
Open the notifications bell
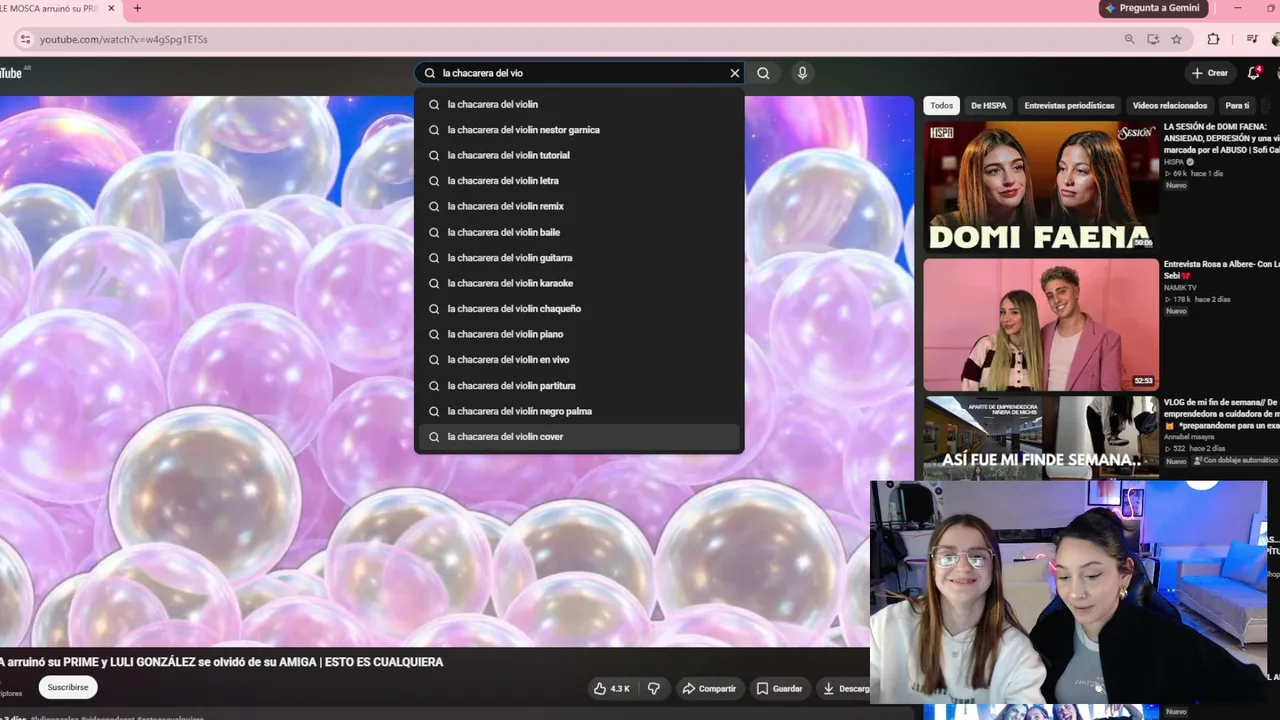pyautogui.click(x=1254, y=73)
